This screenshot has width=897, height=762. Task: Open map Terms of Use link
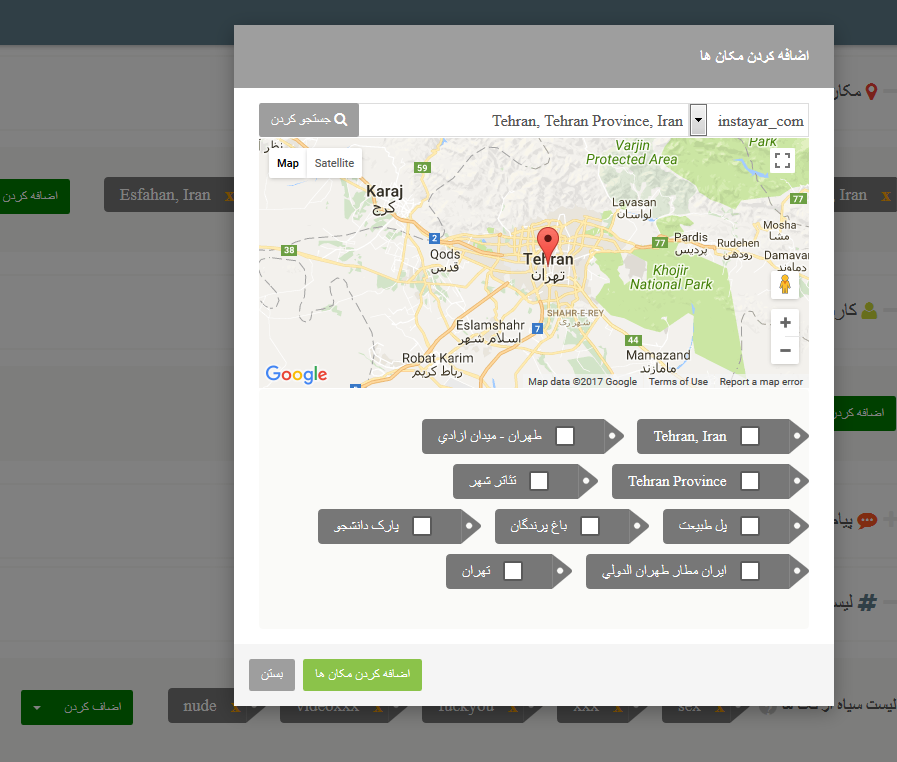(x=678, y=382)
